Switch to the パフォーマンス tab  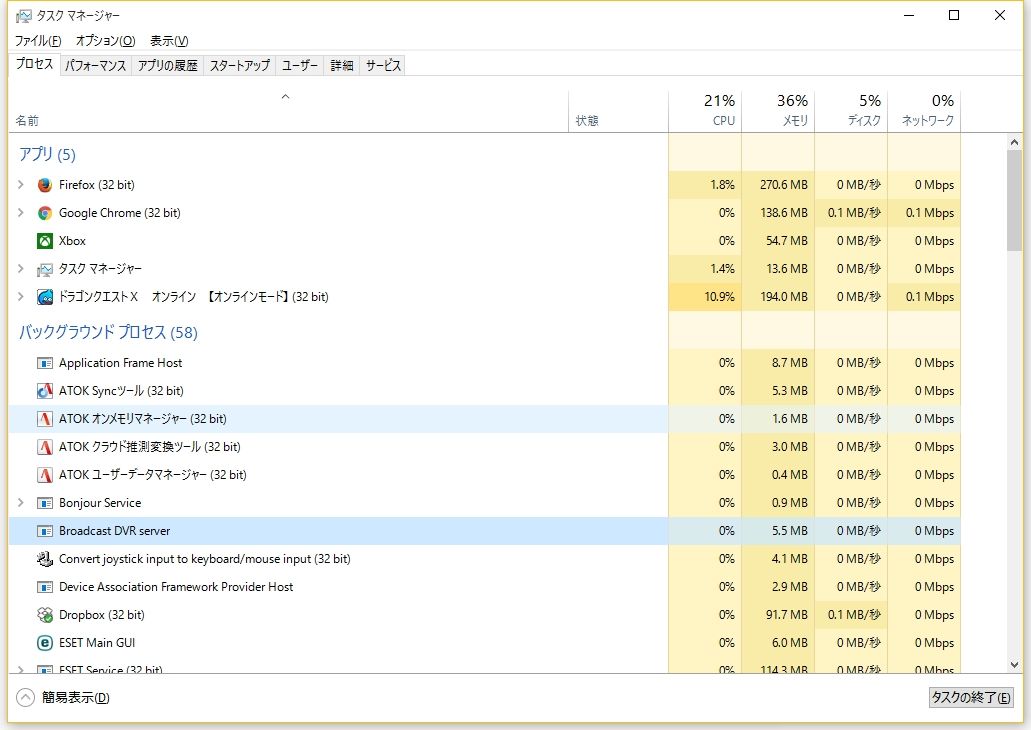(96, 66)
